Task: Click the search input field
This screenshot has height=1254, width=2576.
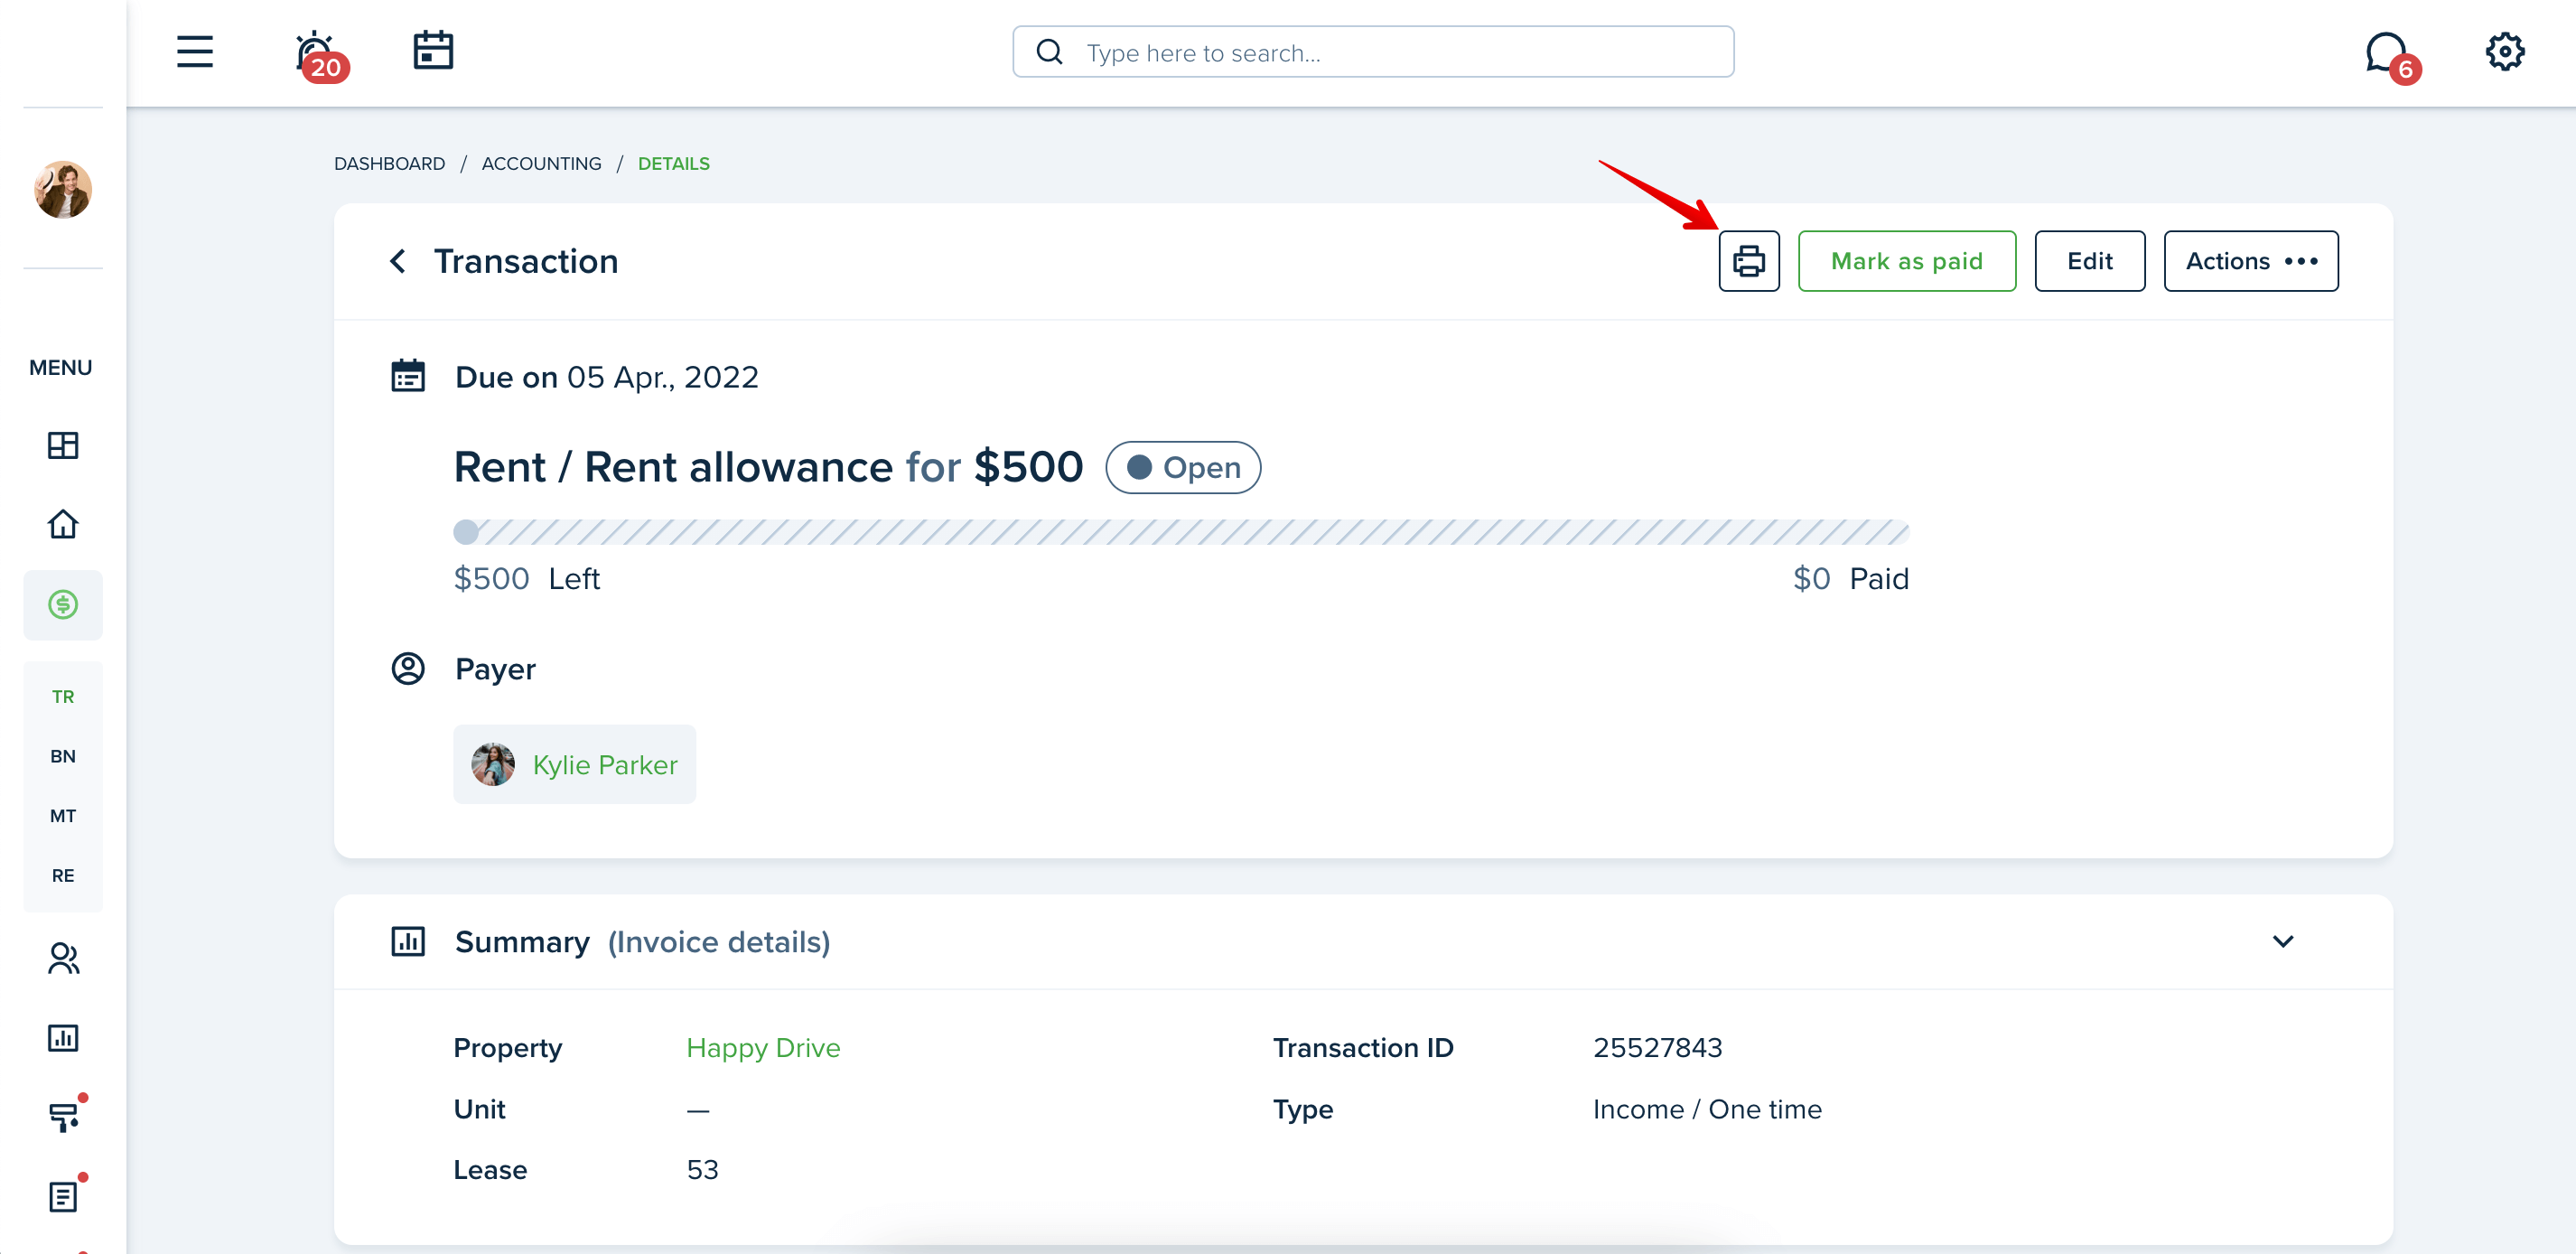Action: pyautogui.click(x=1373, y=52)
